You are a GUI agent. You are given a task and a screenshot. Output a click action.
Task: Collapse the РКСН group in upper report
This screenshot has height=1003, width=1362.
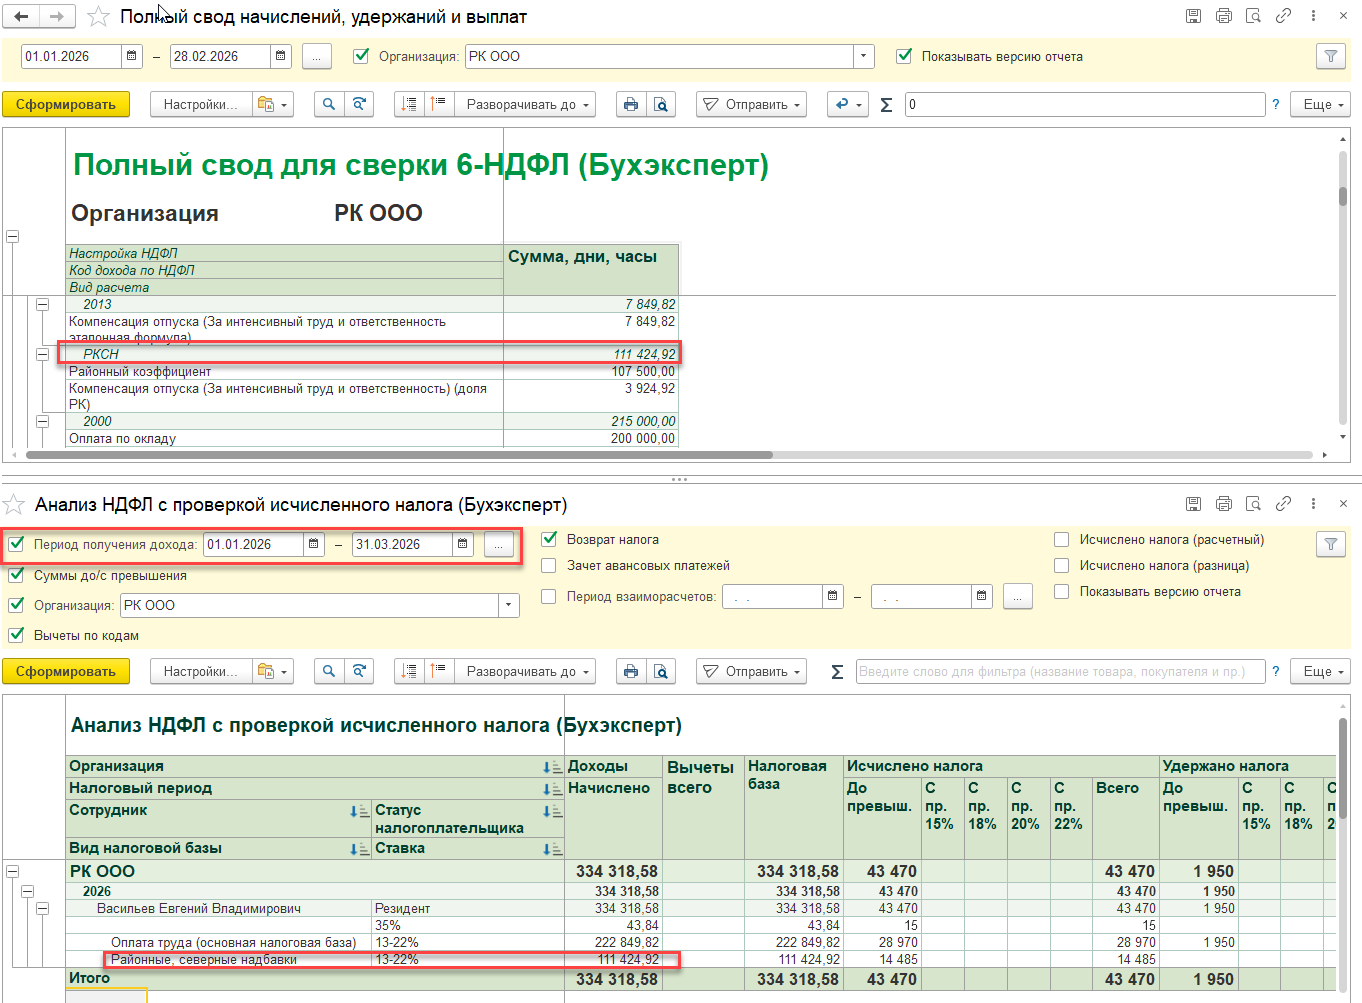coord(43,354)
